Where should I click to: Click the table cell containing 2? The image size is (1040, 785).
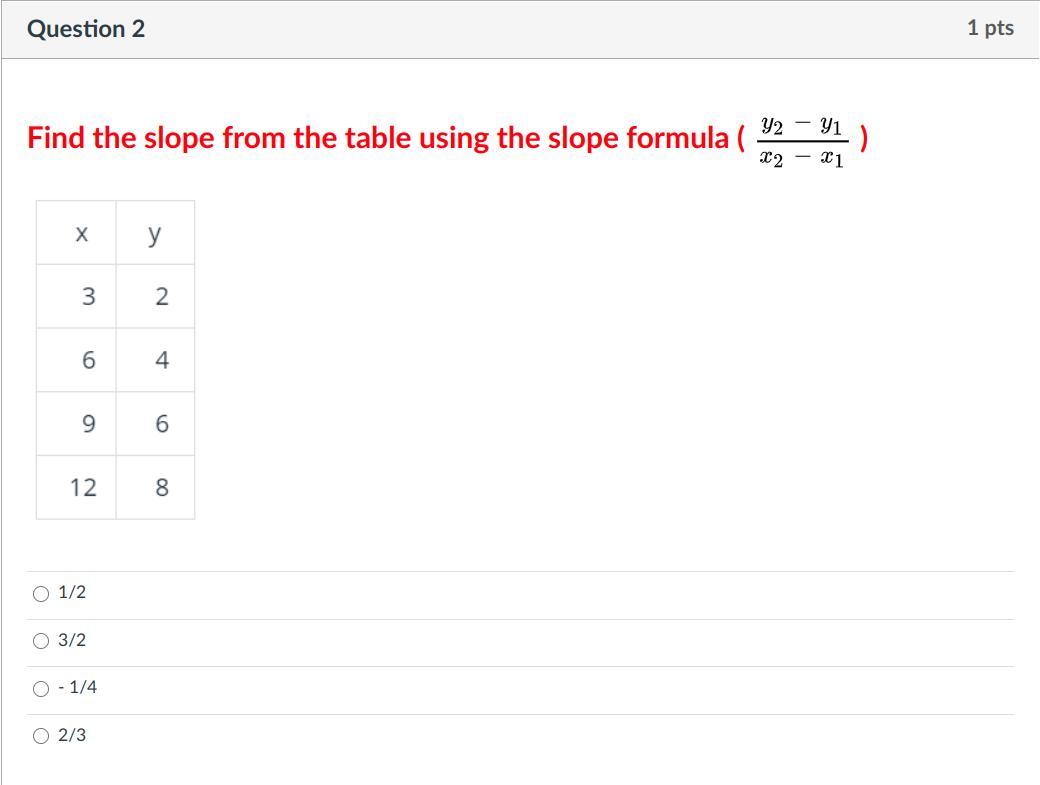pyautogui.click(x=161, y=296)
